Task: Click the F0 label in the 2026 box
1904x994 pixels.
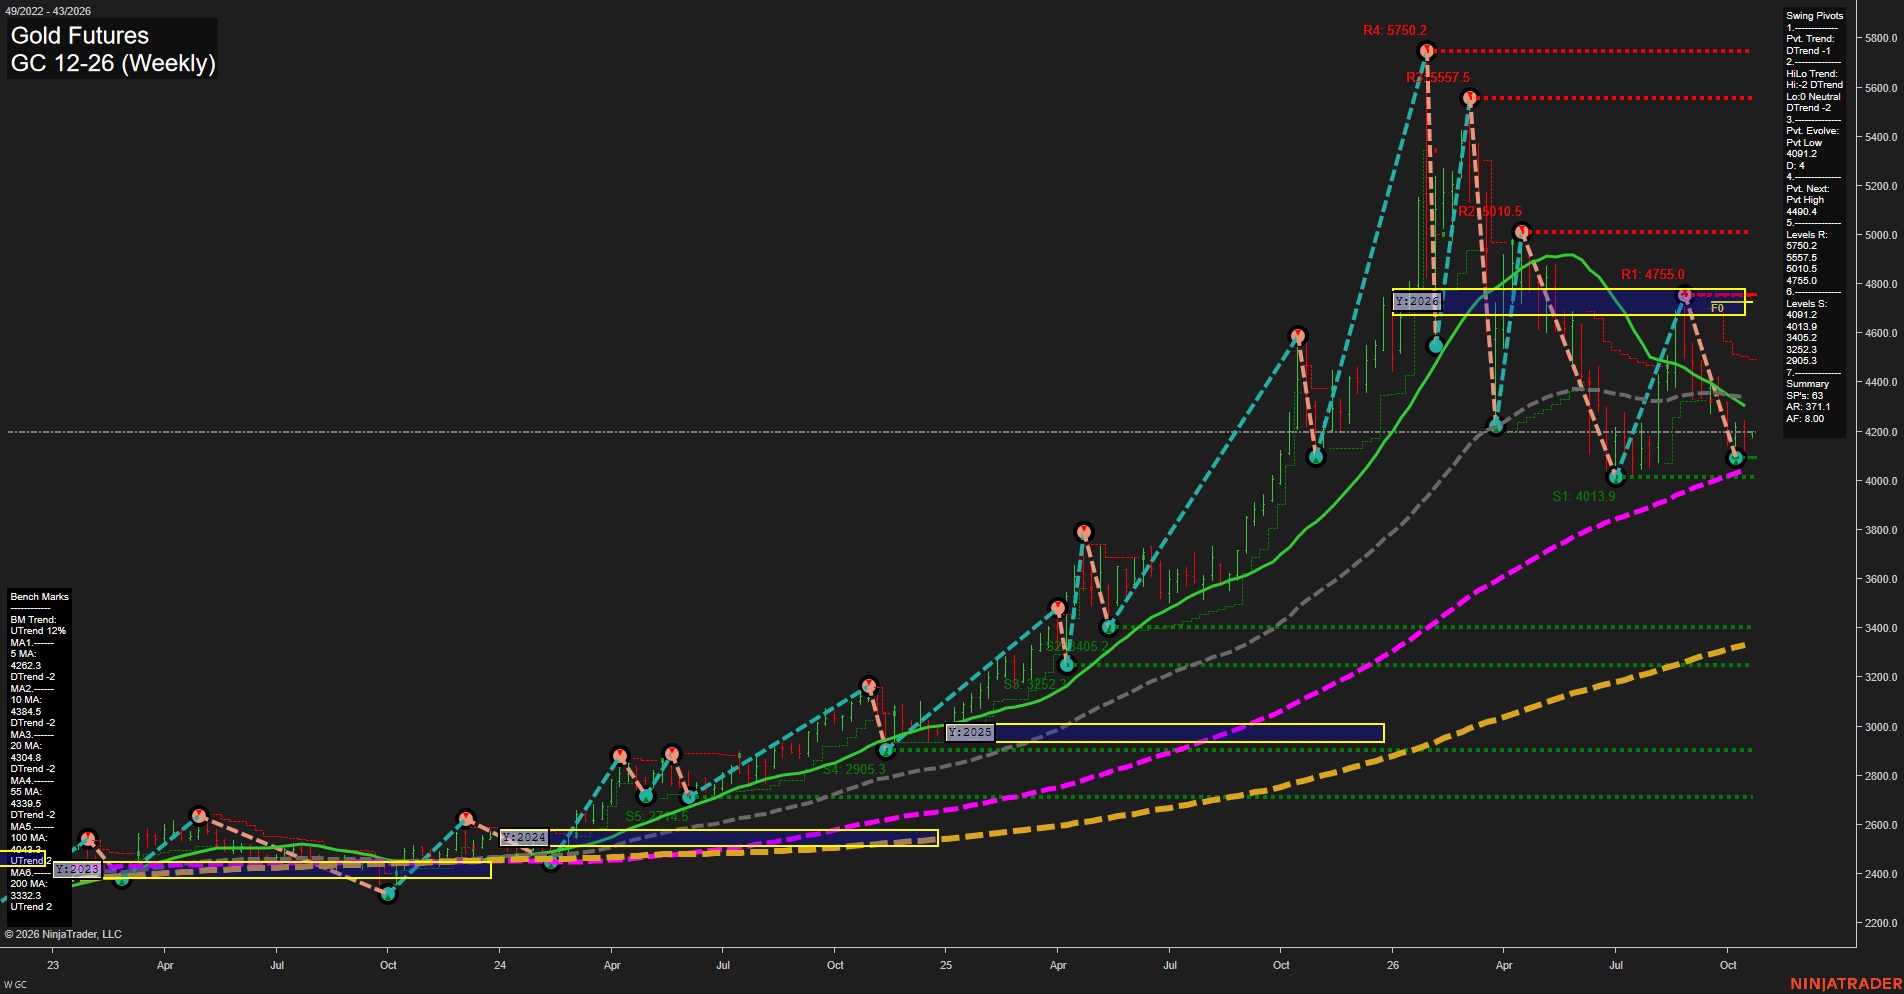Action: (1717, 308)
